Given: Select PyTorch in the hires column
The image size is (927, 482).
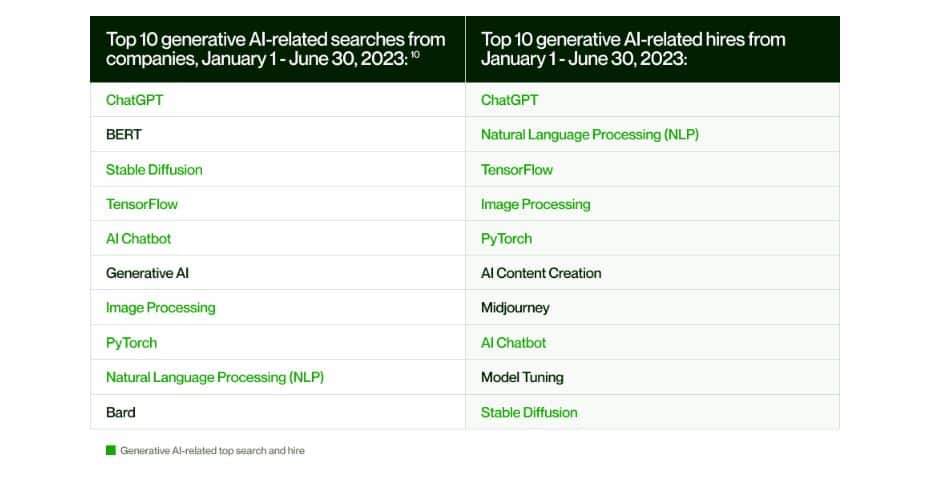Looking at the screenshot, I should (x=506, y=239).
